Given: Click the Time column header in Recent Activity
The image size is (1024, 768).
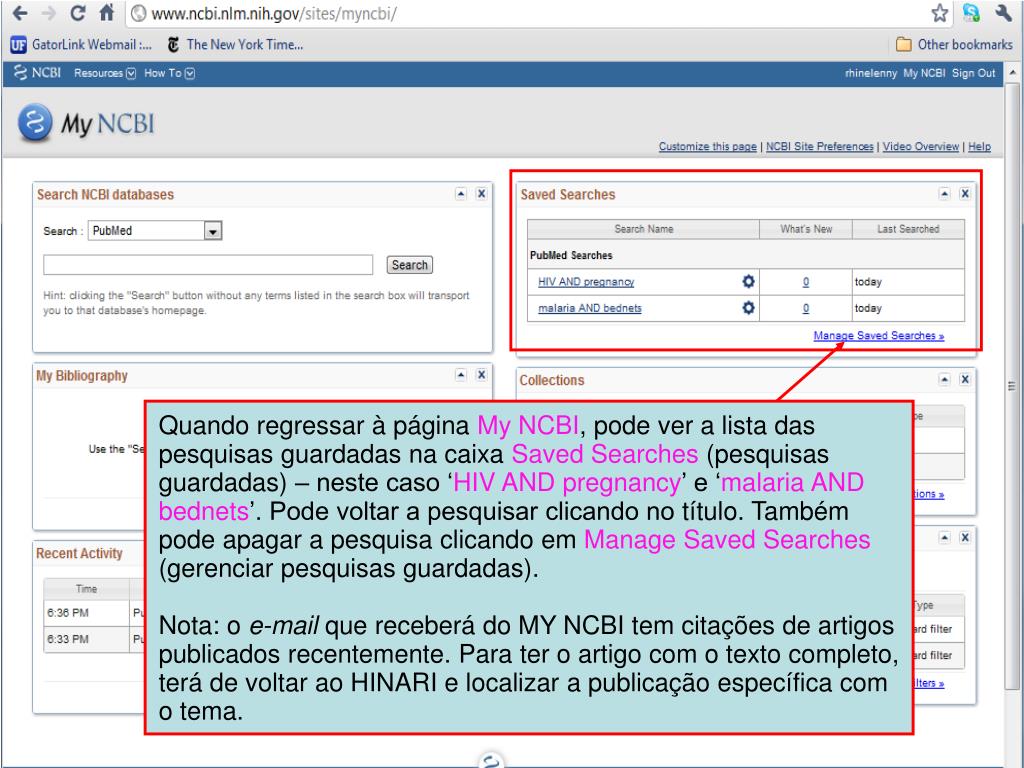Looking at the screenshot, I should pyautogui.click(x=86, y=588).
